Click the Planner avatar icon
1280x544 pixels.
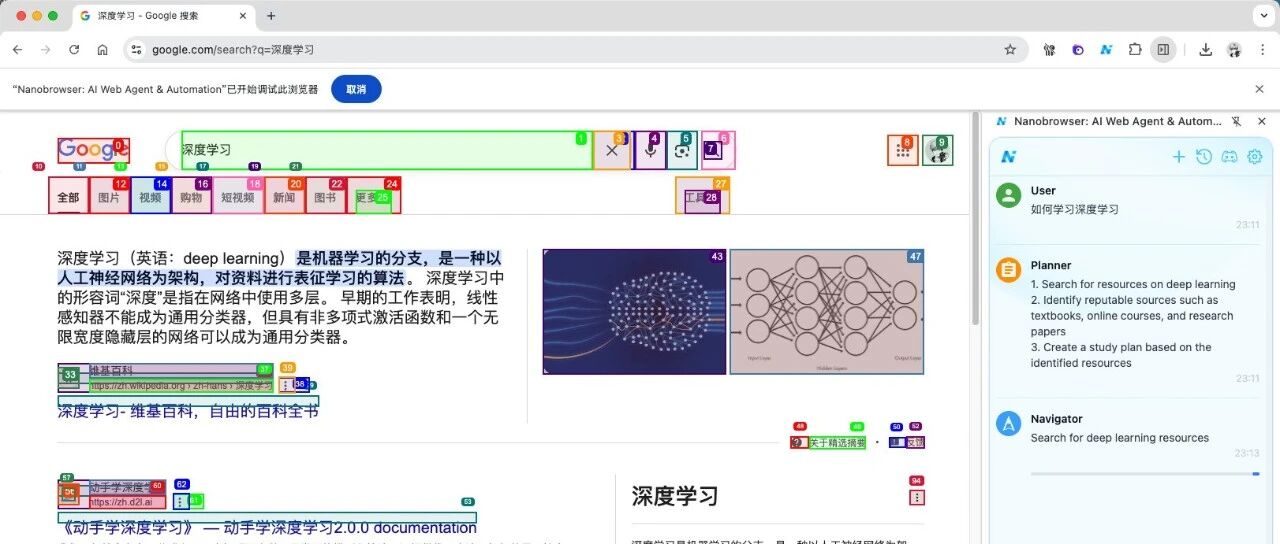point(1008,270)
